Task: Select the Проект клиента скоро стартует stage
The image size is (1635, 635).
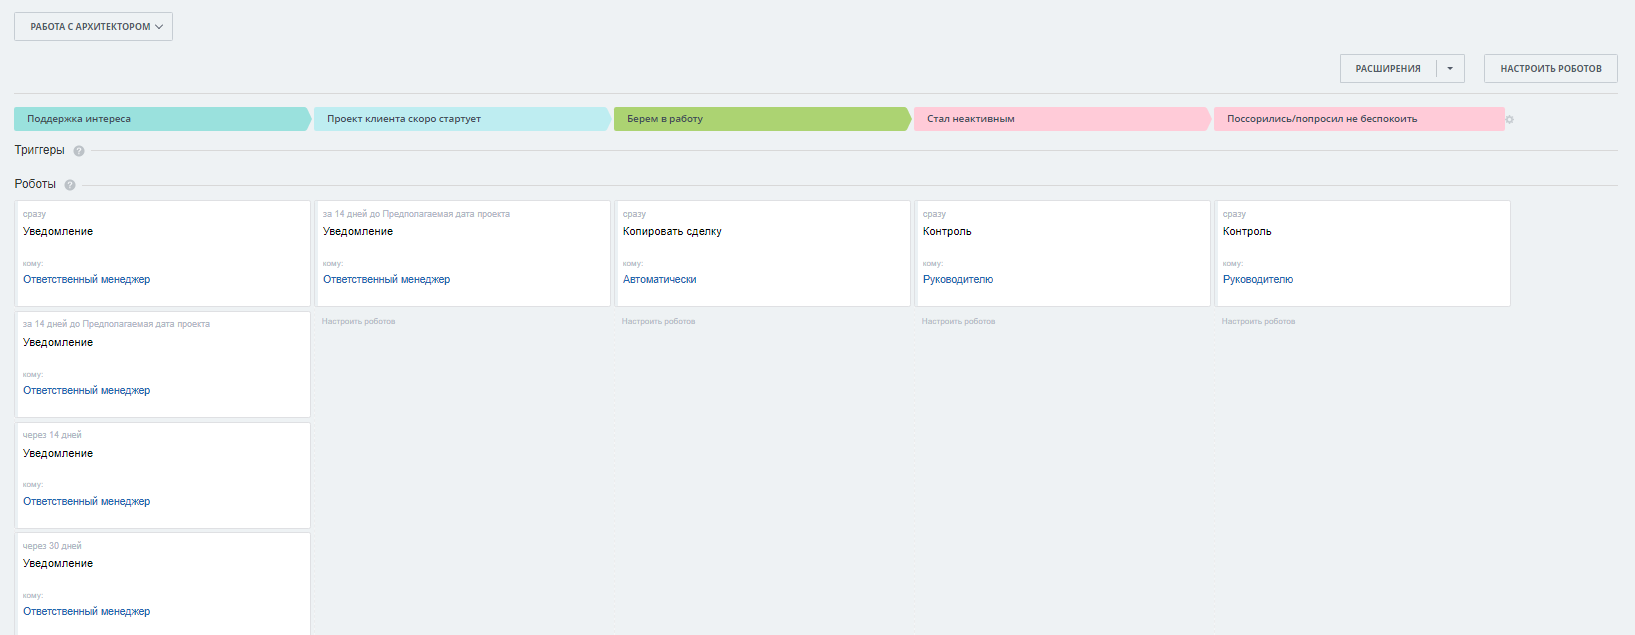Action: (x=460, y=119)
